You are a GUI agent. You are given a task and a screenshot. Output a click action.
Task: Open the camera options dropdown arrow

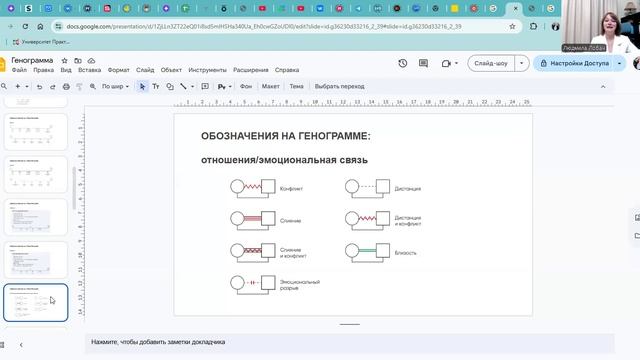click(x=456, y=63)
